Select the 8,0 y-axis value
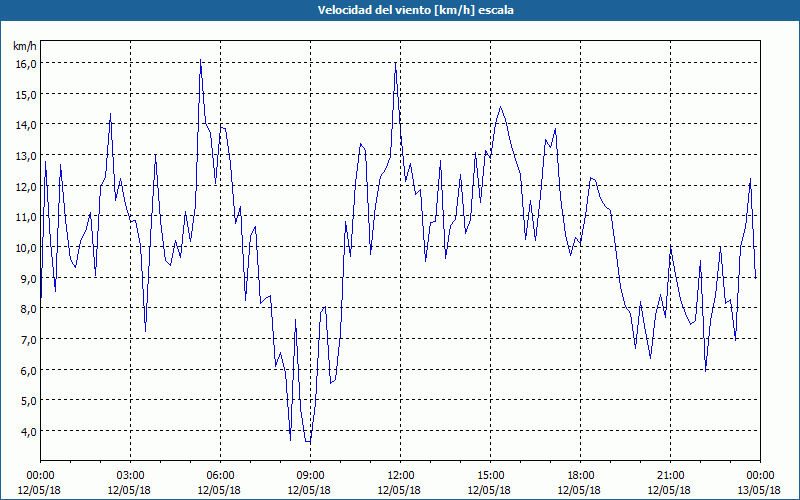Screen dimensions: 800x500 [28, 309]
